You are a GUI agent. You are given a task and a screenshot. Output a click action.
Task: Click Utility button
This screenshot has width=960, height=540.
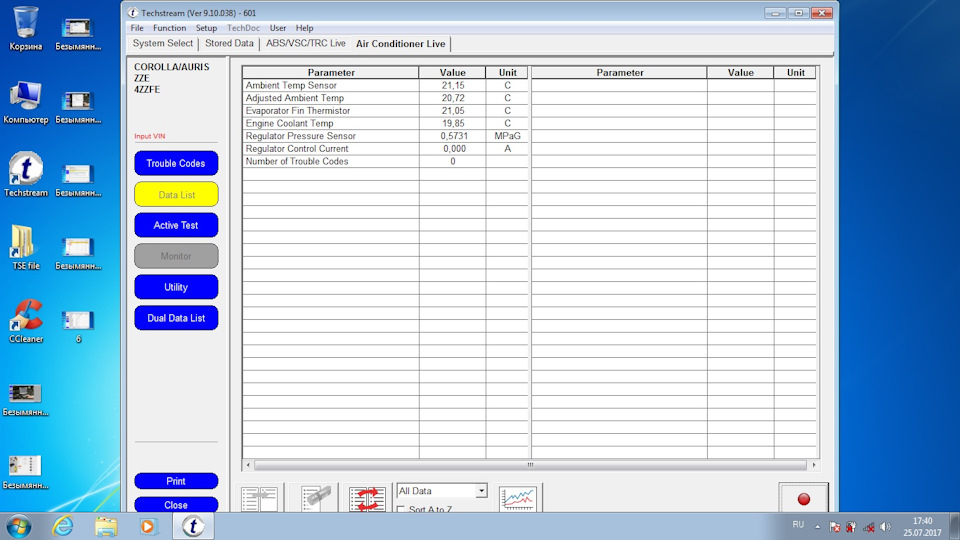coord(176,287)
